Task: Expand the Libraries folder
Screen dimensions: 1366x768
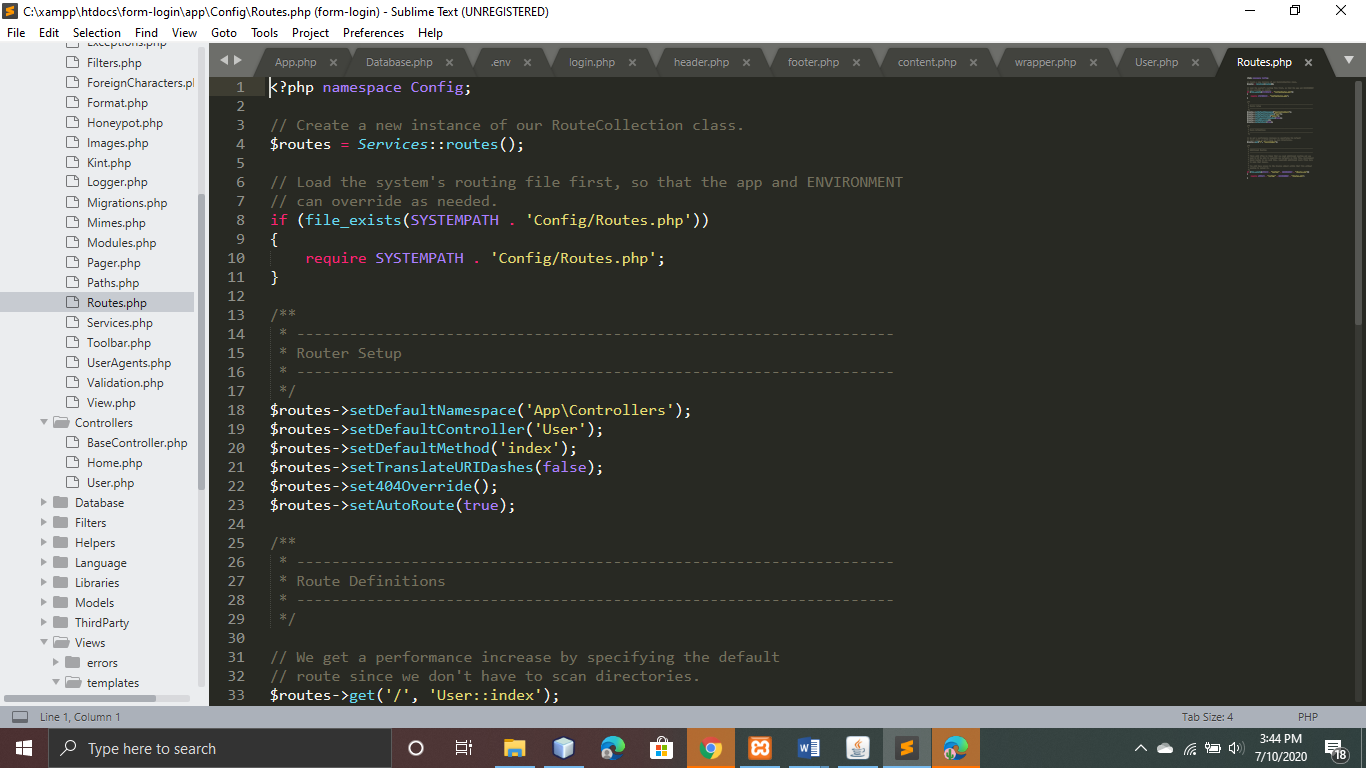Action: (x=44, y=583)
